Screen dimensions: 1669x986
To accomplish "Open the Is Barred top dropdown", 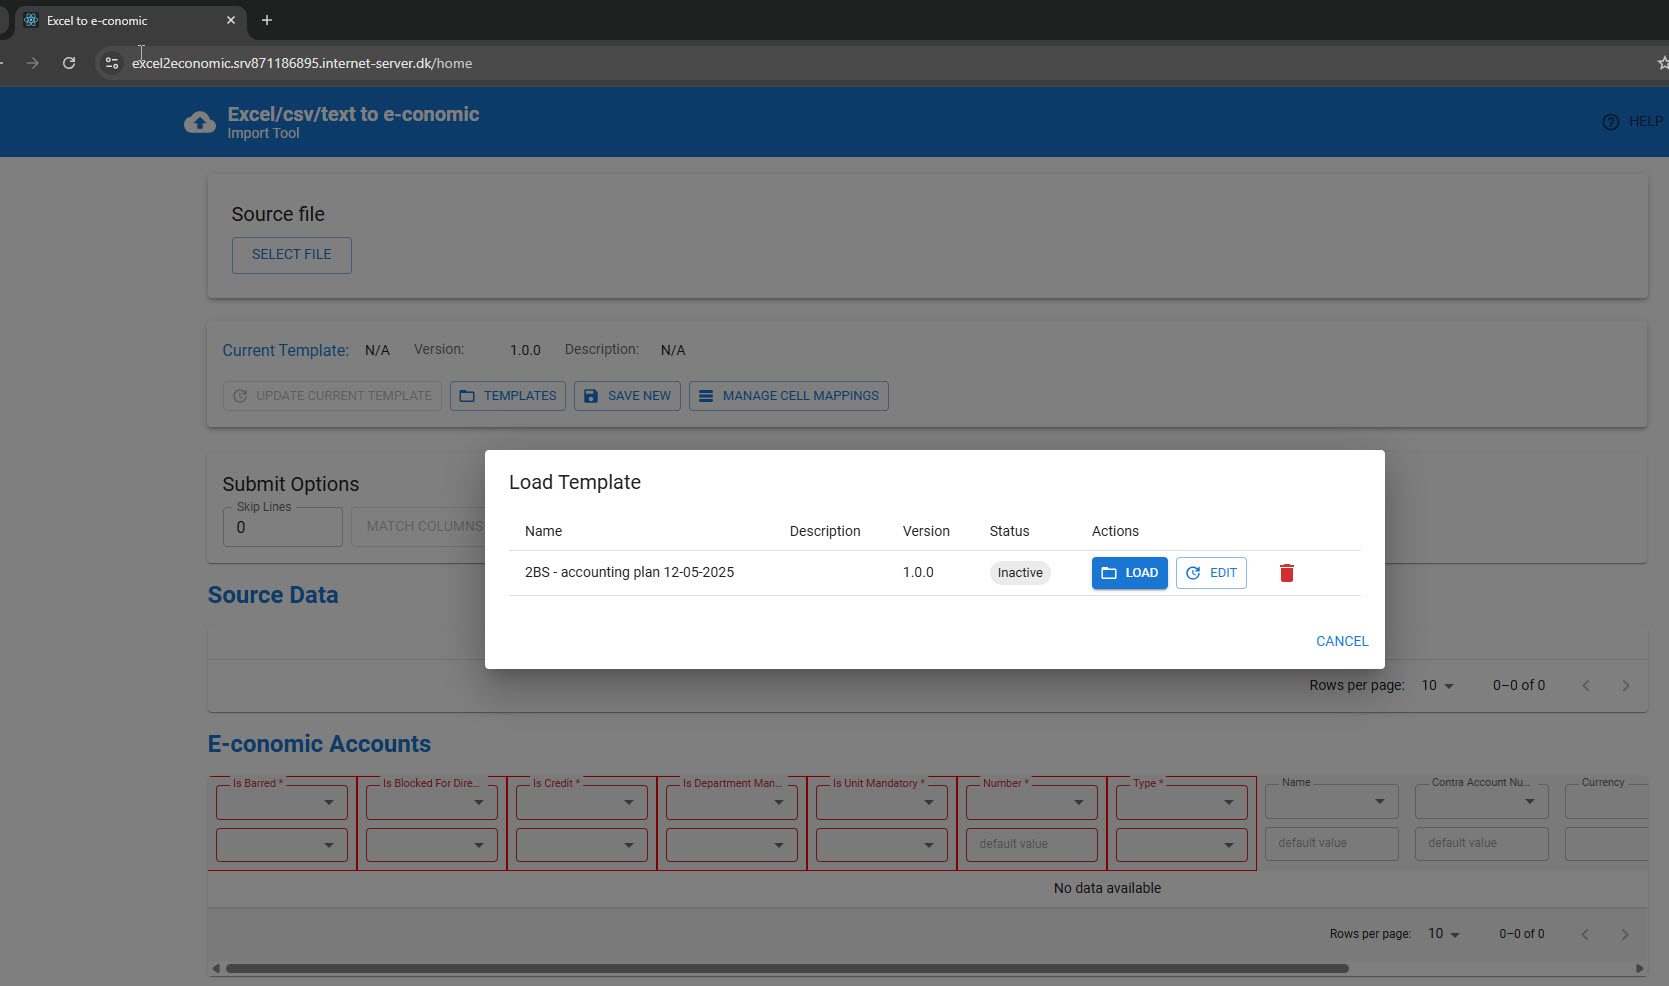I will (x=282, y=802).
